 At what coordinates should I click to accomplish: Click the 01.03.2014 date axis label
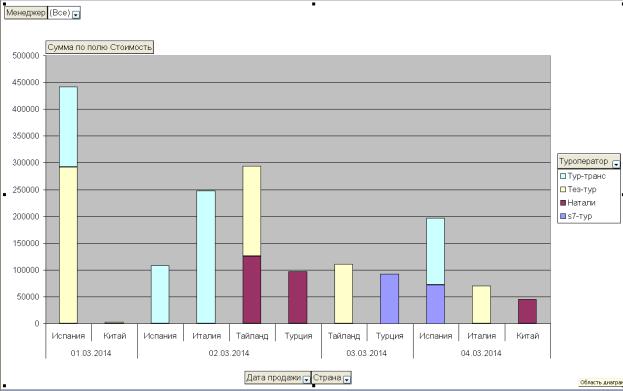[91, 353]
